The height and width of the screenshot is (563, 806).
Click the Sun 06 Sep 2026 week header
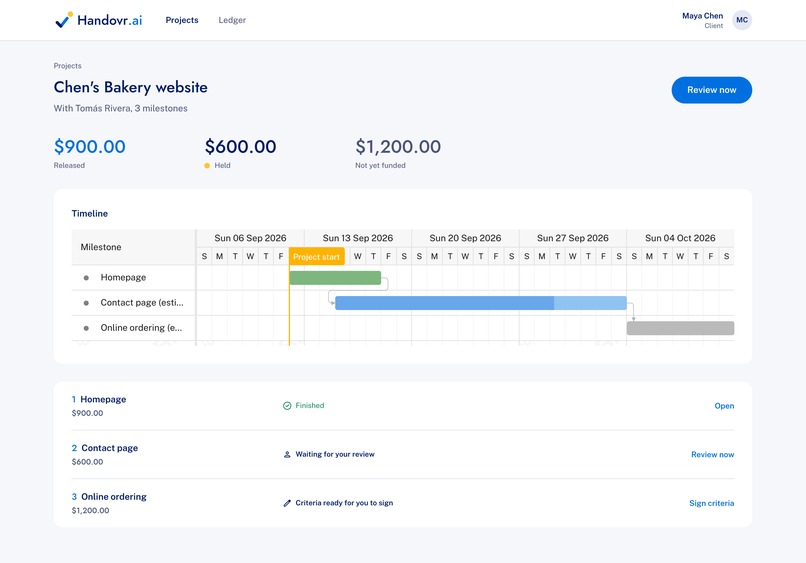click(x=250, y=238)
